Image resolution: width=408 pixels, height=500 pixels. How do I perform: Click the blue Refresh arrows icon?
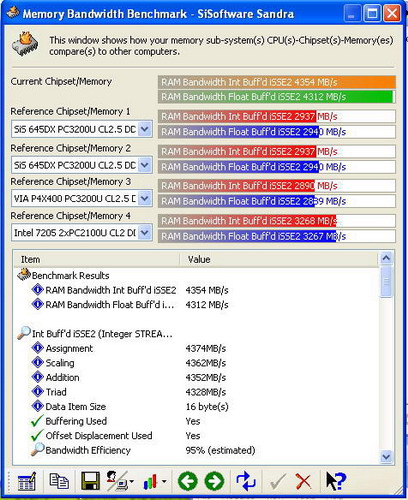(246, 481)
